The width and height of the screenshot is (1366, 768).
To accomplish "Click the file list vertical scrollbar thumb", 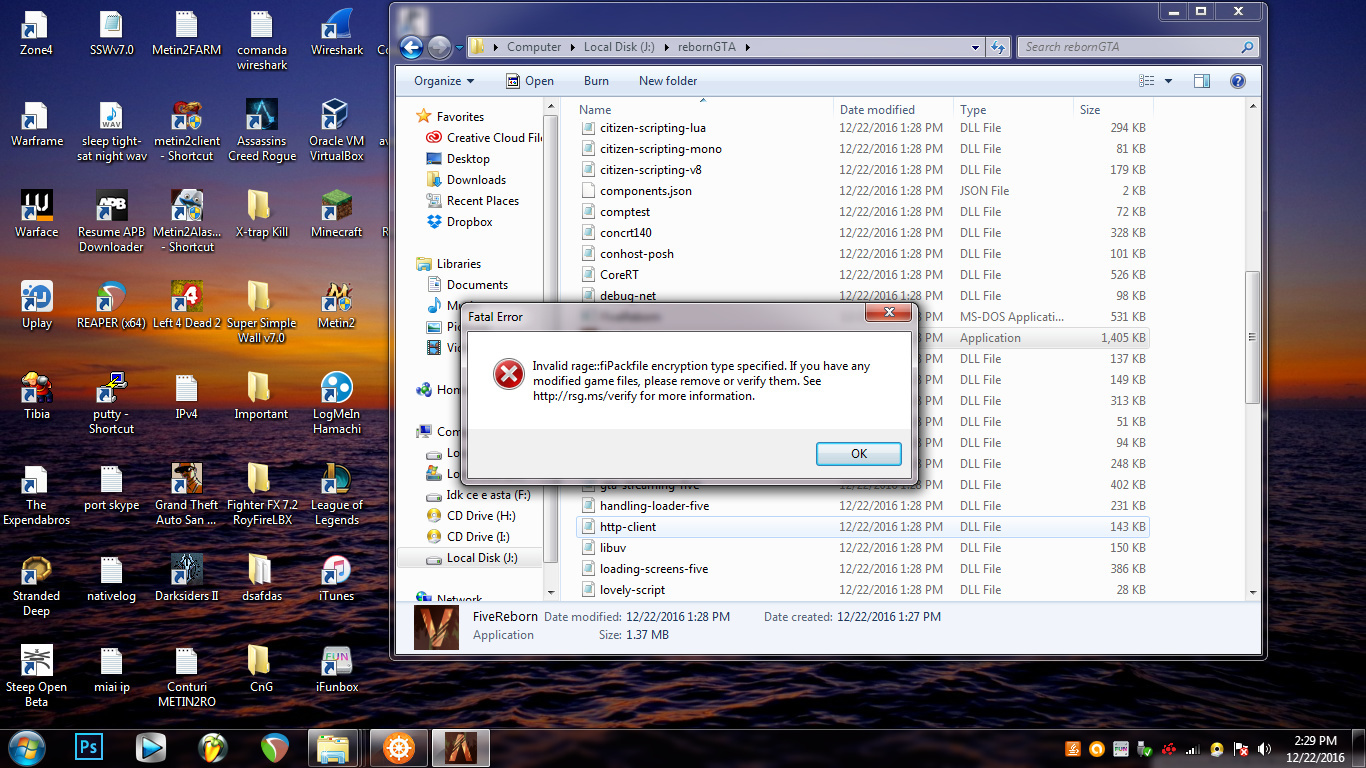I will point(1253,337).
